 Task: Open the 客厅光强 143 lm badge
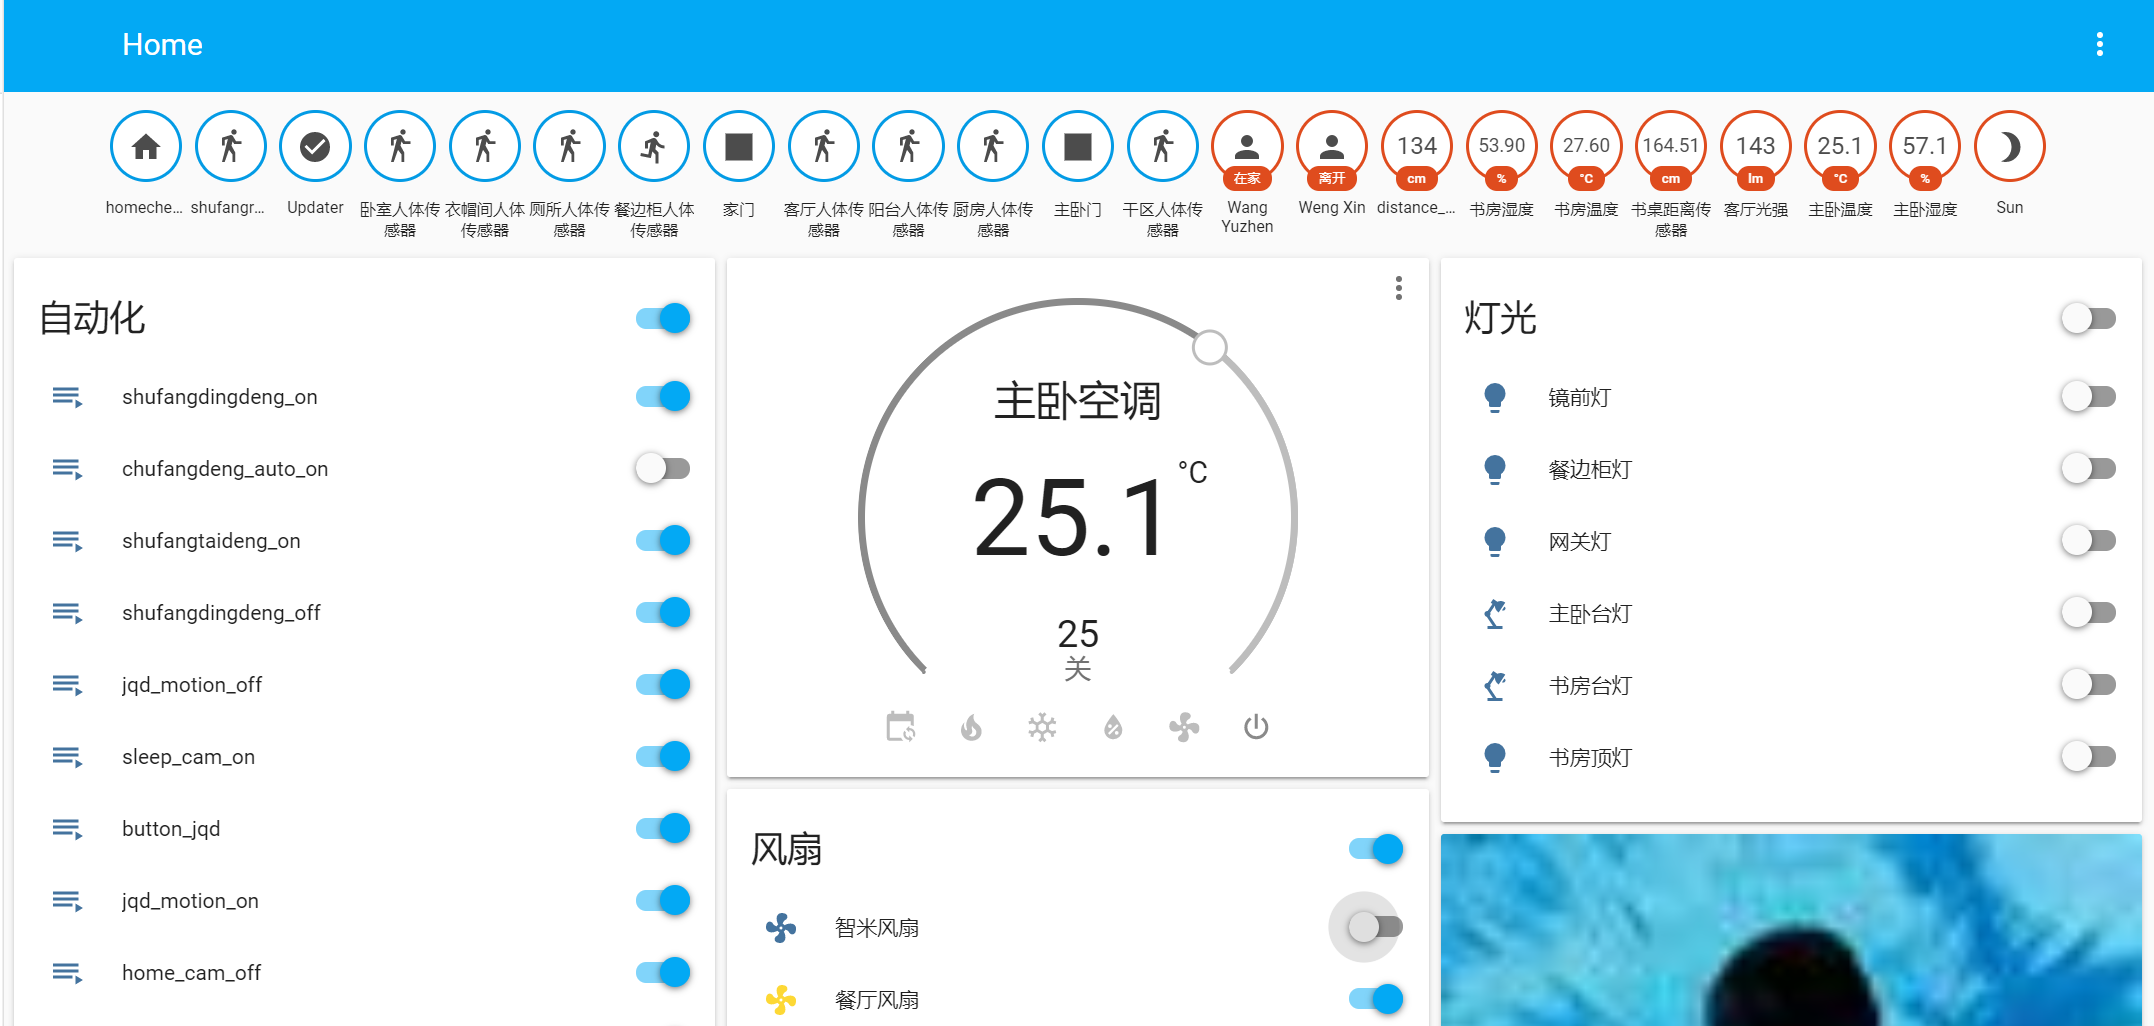[x=1755, y=147]
